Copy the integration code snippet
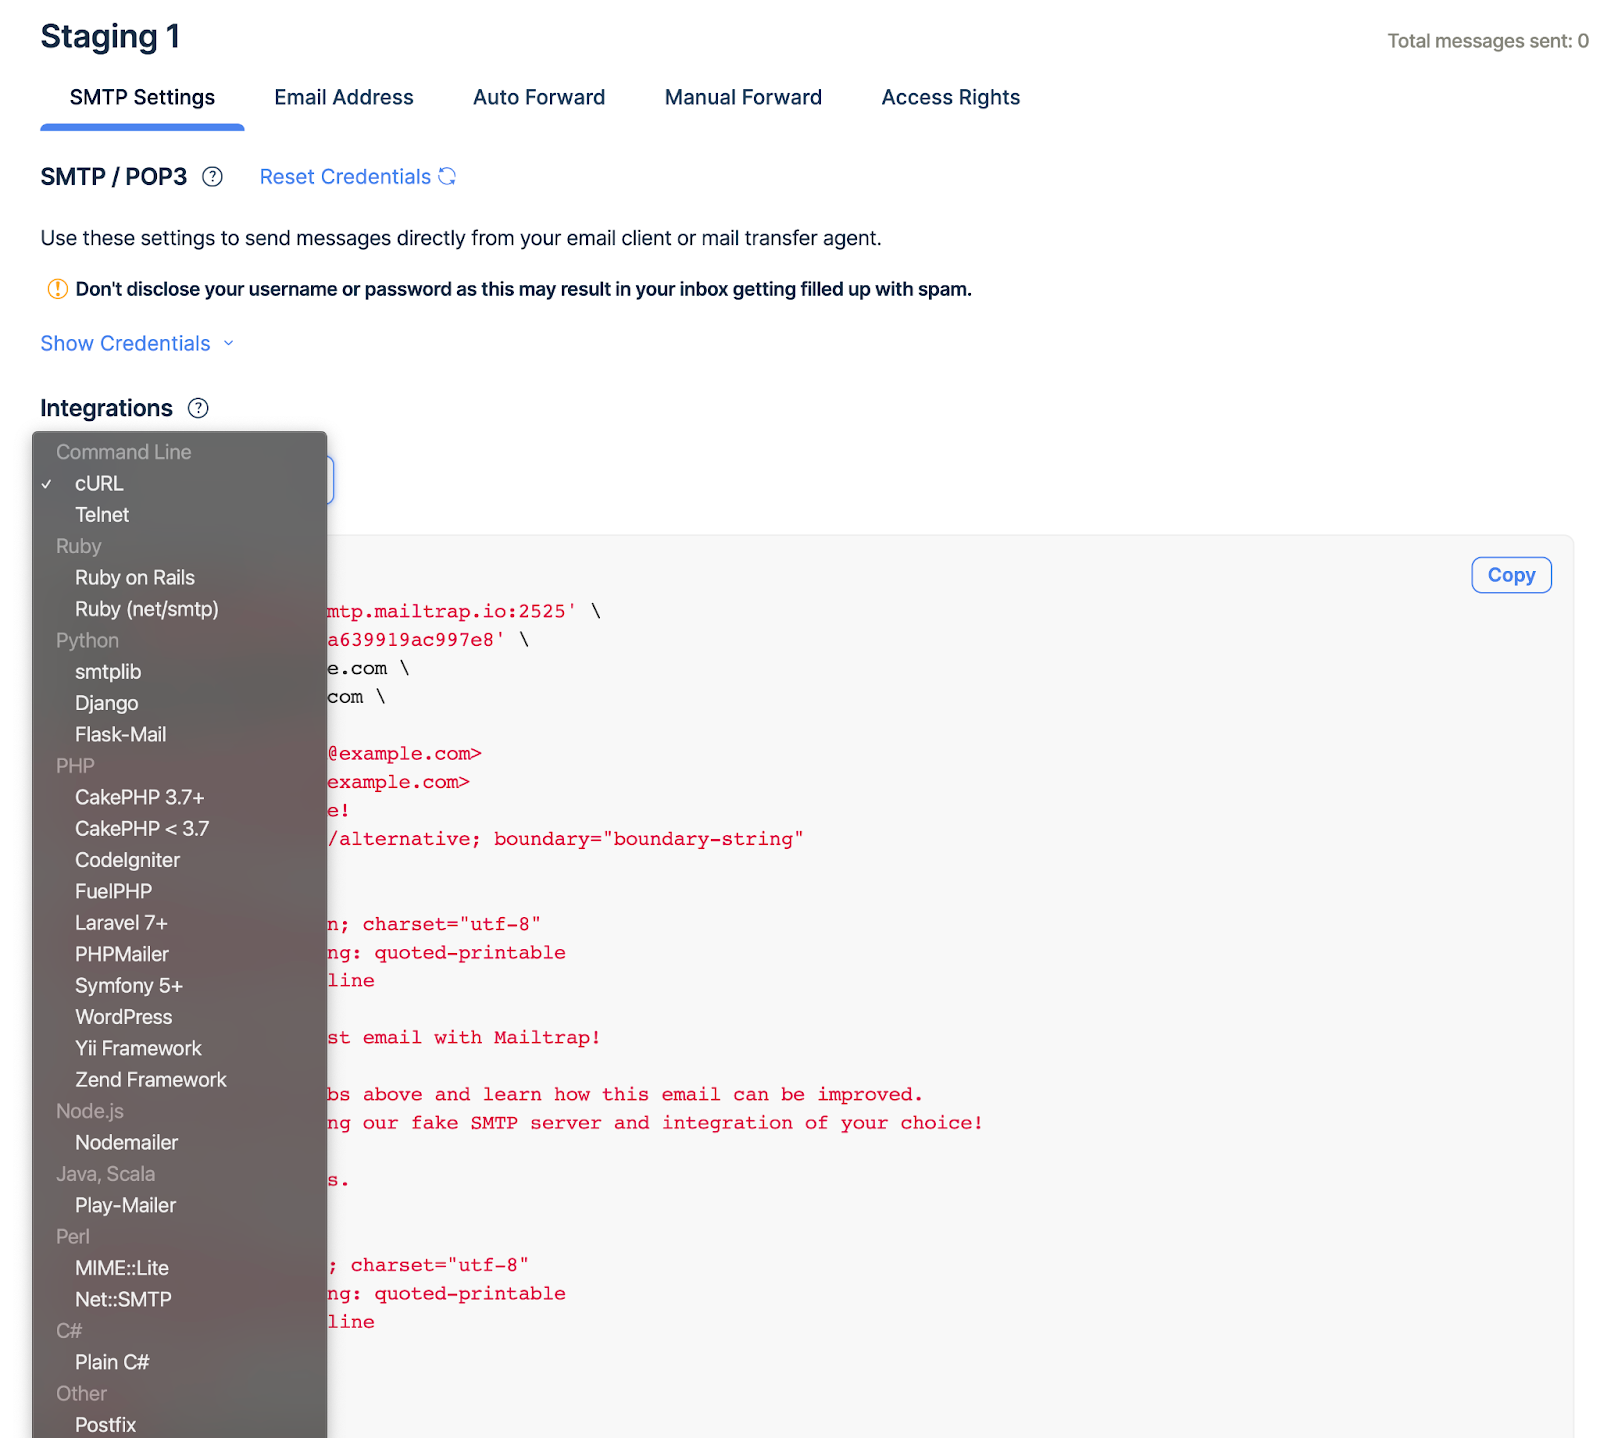1600x1438 pixels. [x=1511, y=575]
